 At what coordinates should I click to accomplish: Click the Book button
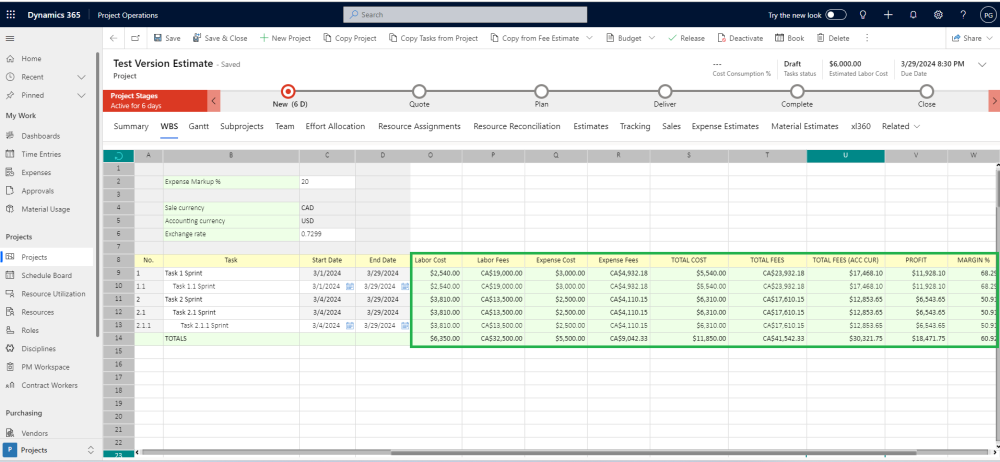pos(790,38)
